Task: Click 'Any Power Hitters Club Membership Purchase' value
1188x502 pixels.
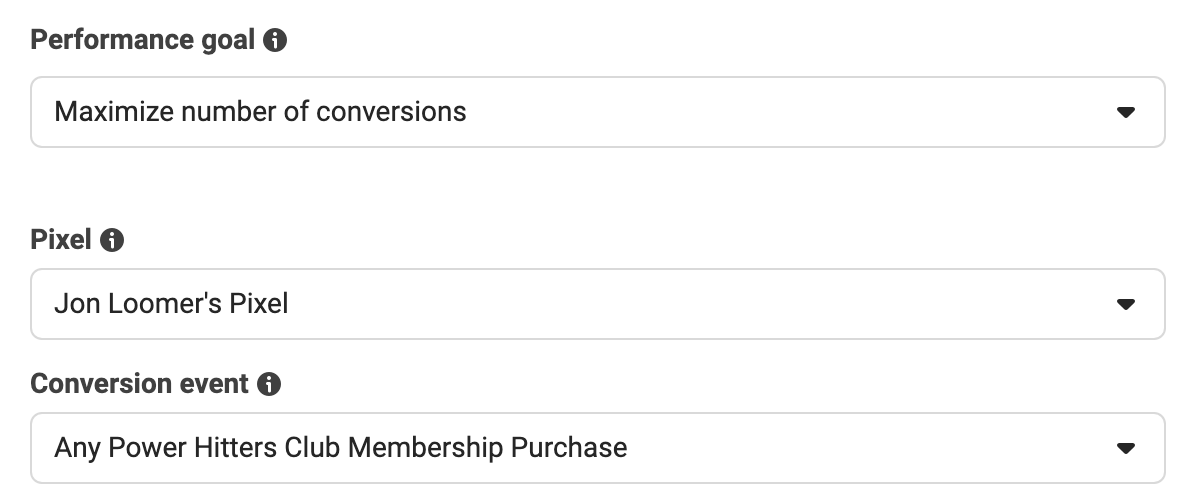Action: click(x=340, y=448)
